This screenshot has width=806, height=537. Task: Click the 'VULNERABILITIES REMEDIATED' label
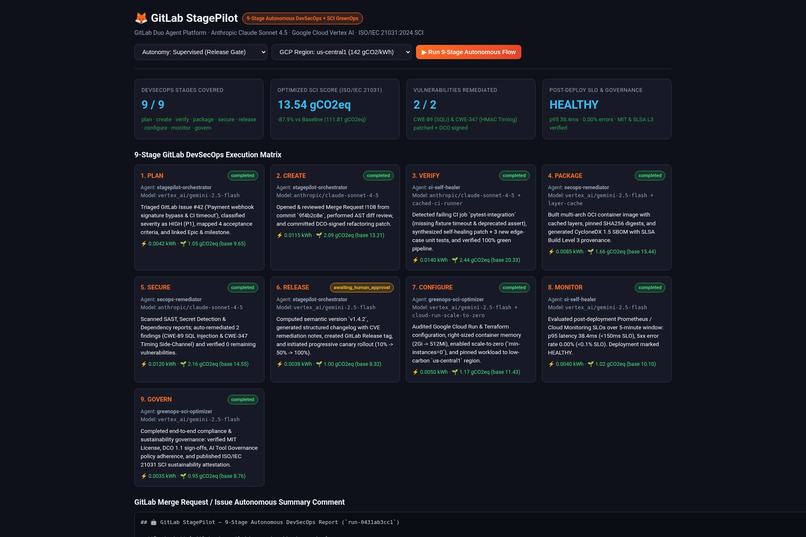(x=455, y=90)
